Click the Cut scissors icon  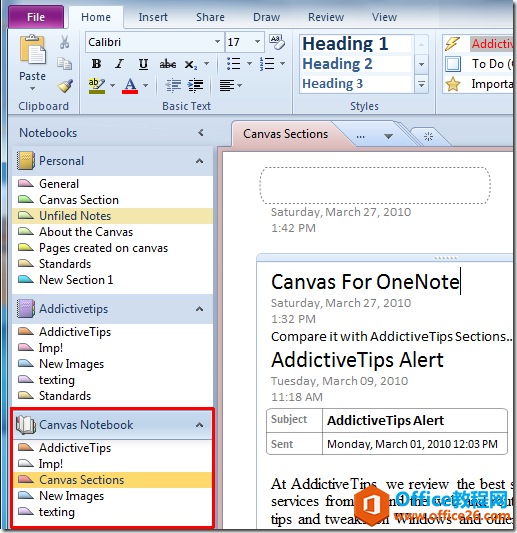point(64,42)
